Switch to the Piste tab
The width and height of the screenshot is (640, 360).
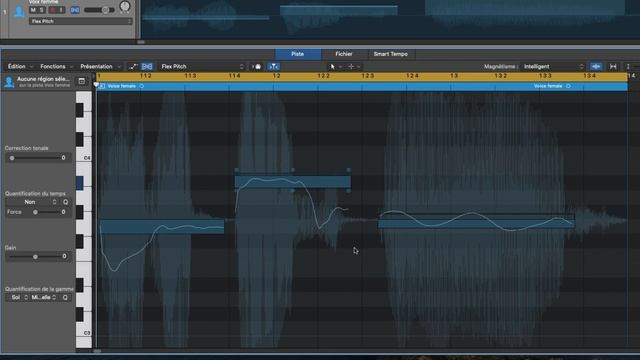click(298, 54)
